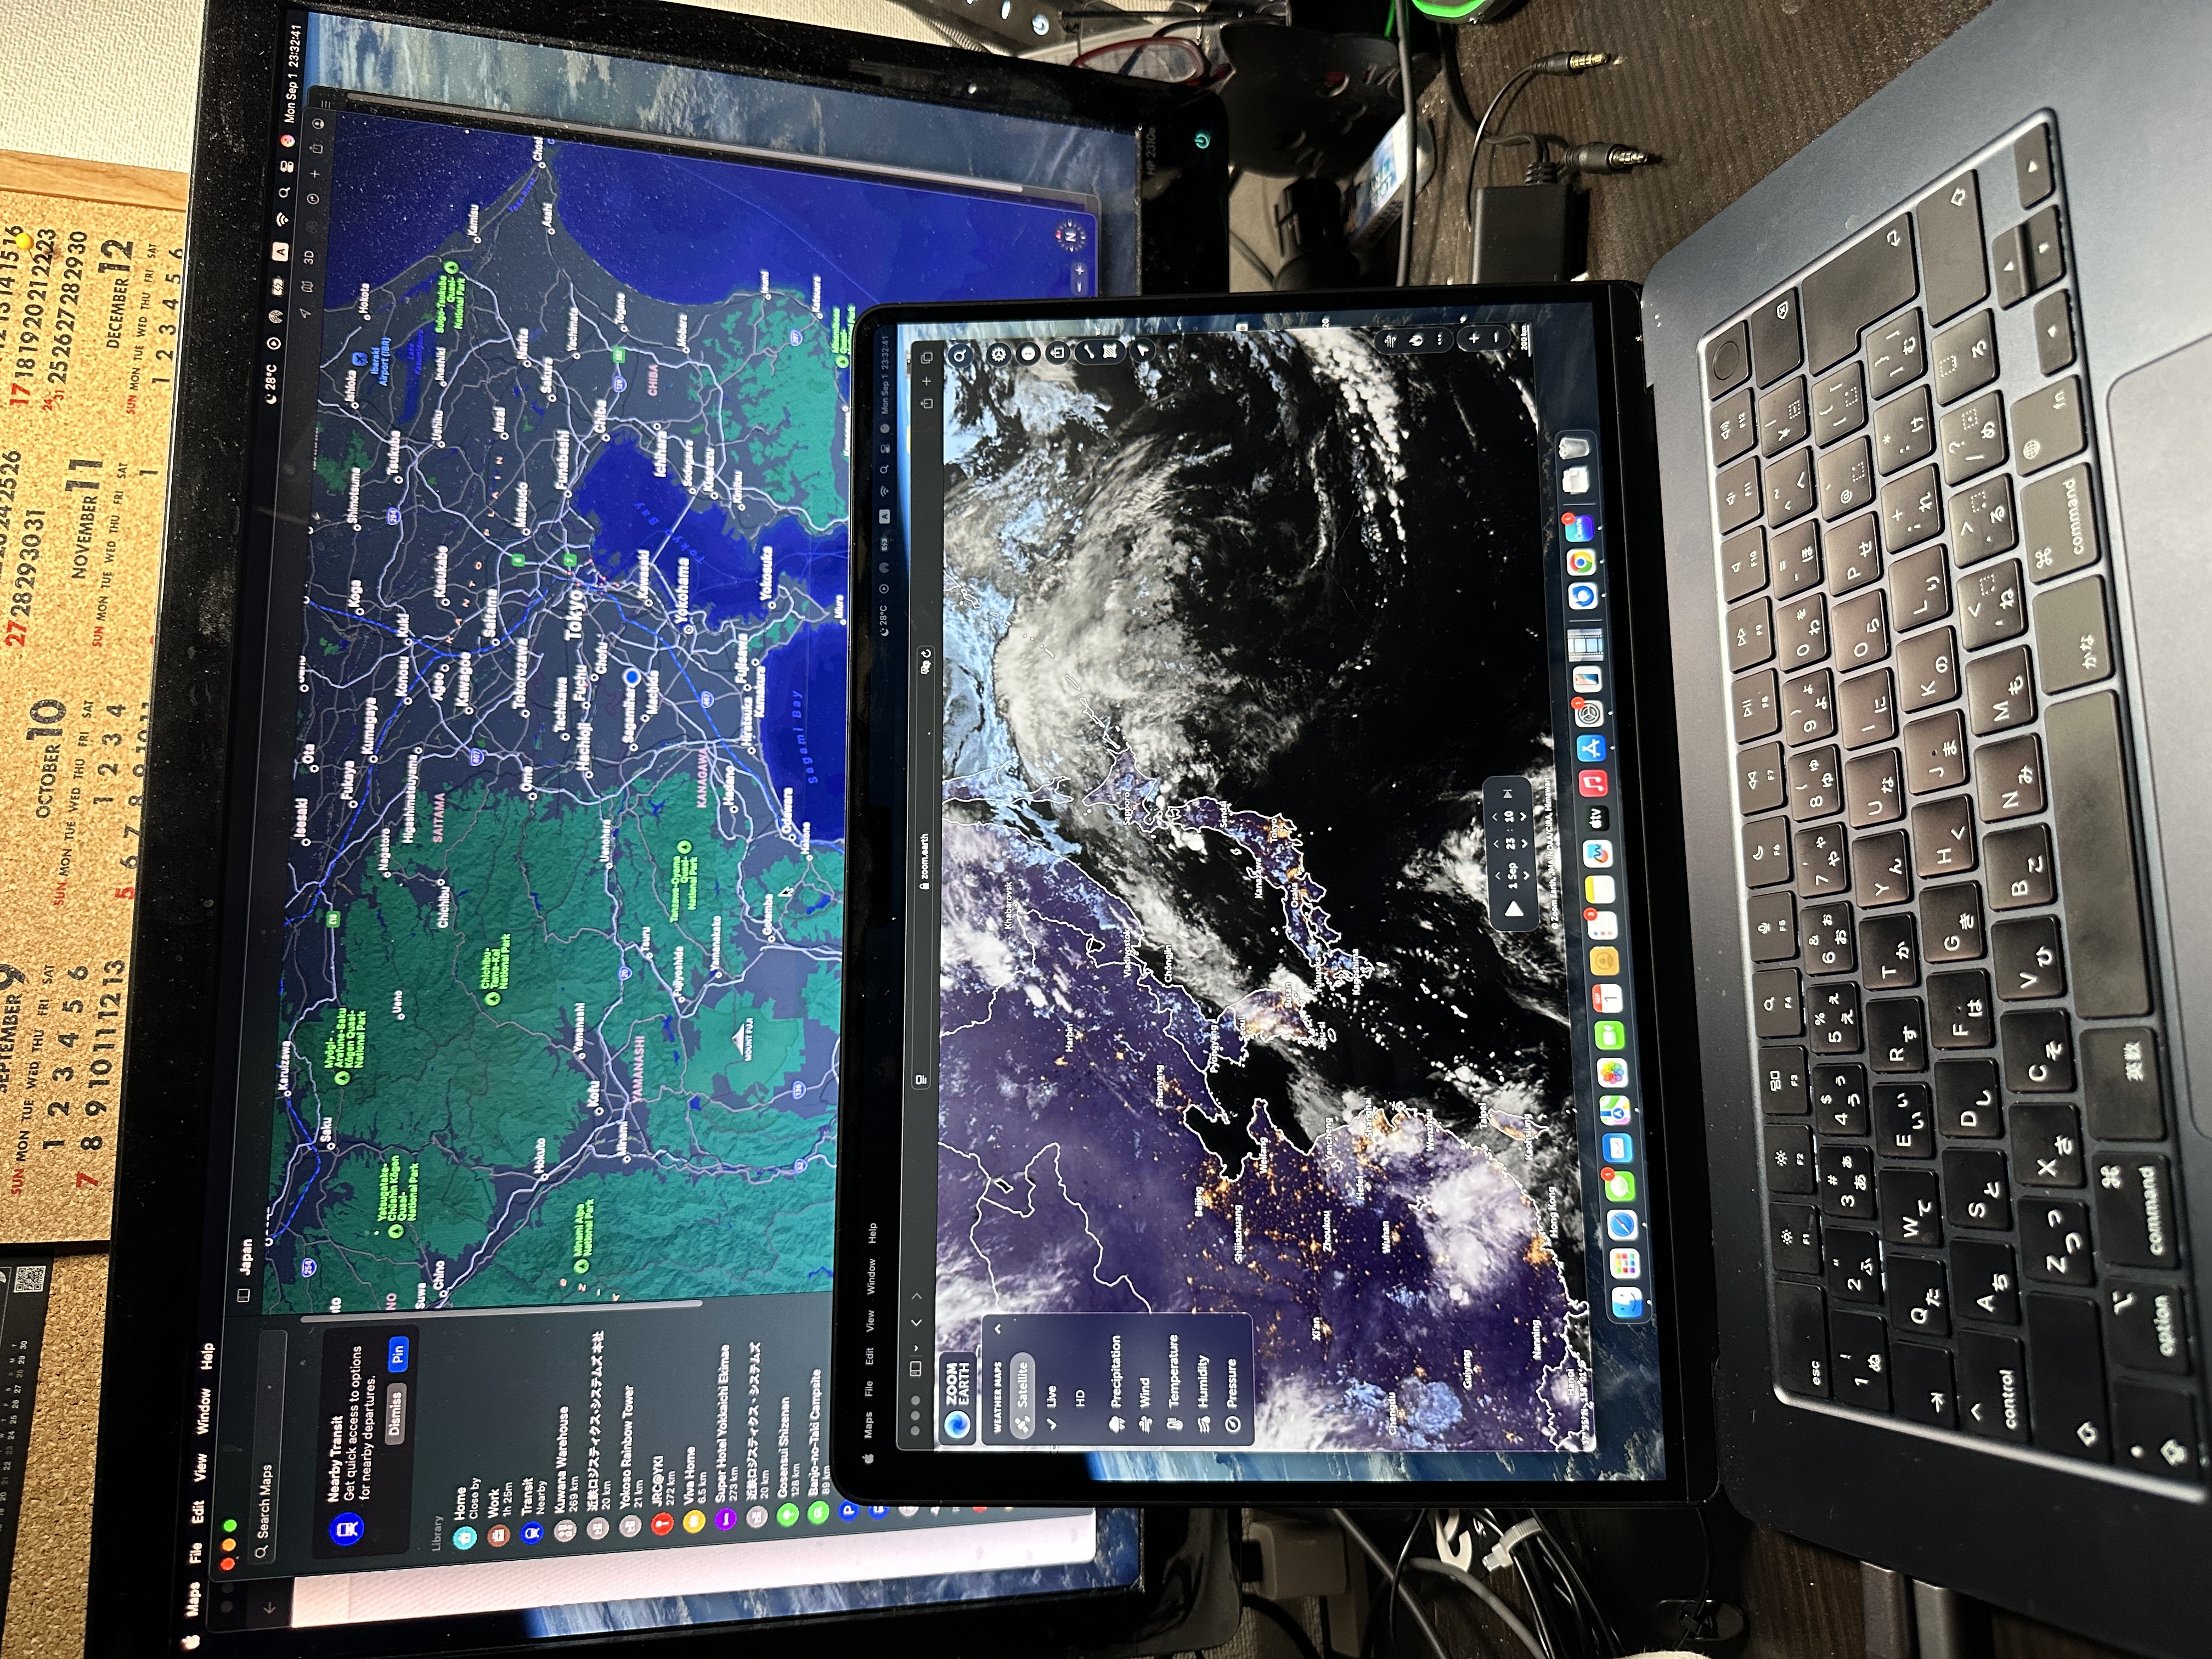Screen dimensions: 2212x1659
Task: Click the my location arrow icon
Action: pos(1143,350)
